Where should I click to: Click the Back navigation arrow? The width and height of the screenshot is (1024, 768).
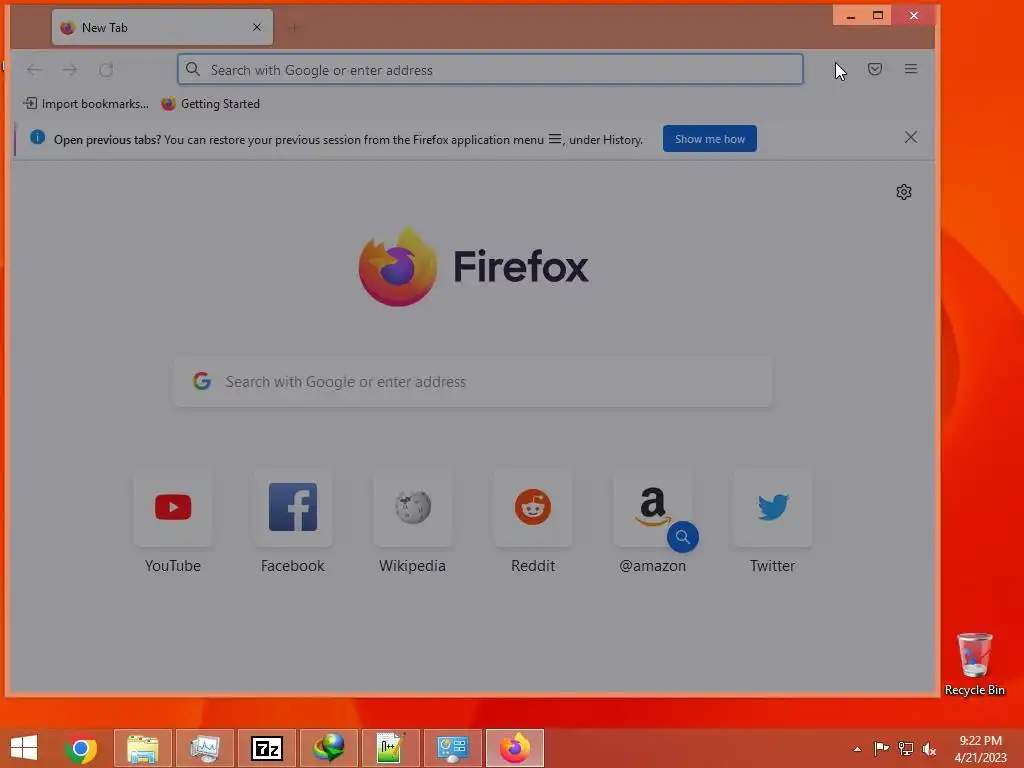[34, 69]
